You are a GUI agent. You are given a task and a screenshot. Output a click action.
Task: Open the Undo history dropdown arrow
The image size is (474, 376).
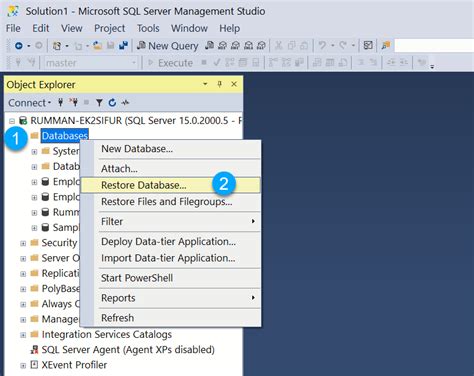click(332, 46)
